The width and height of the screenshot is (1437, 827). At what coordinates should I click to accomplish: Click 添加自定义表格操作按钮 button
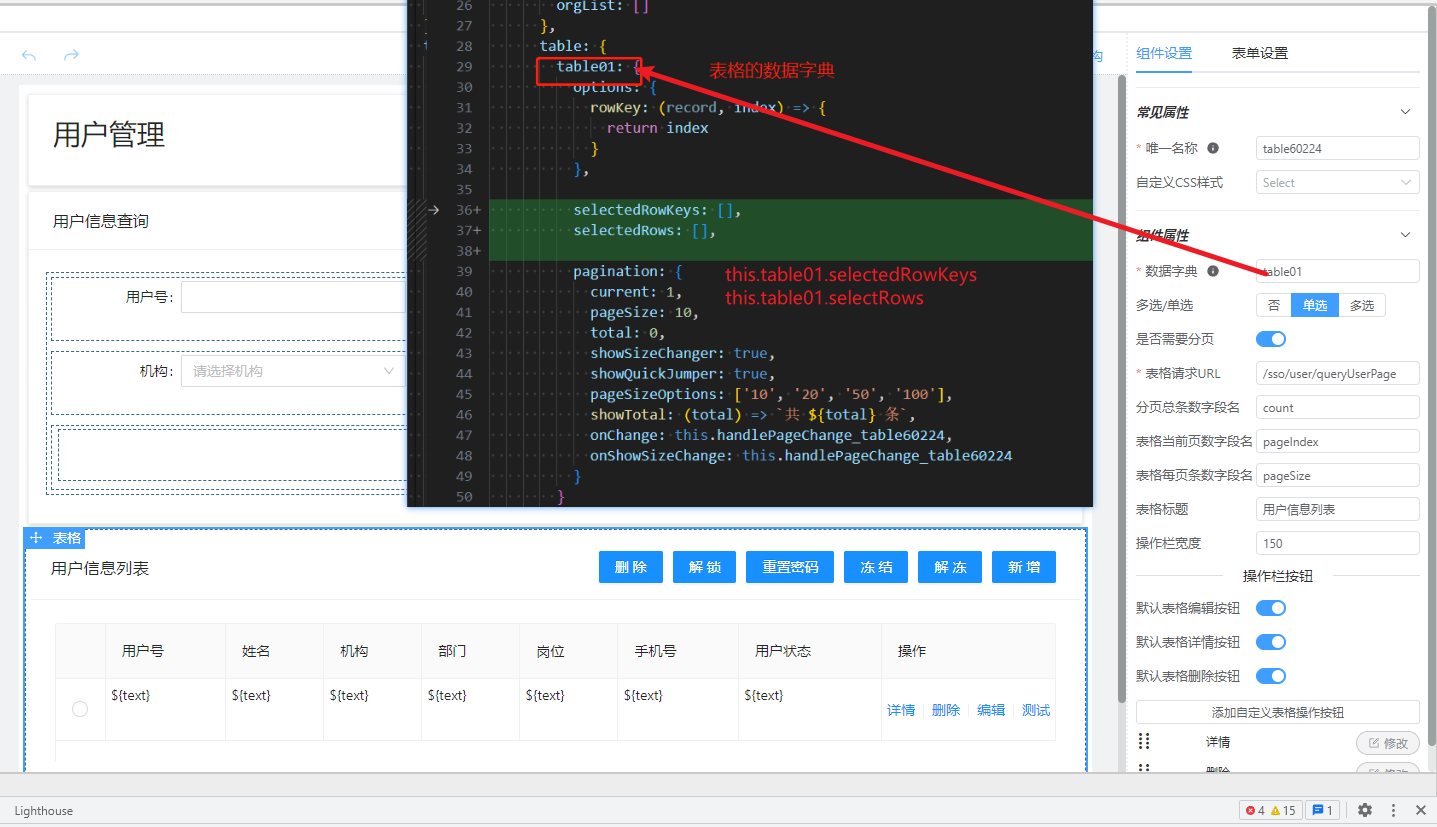point(1278,712)
